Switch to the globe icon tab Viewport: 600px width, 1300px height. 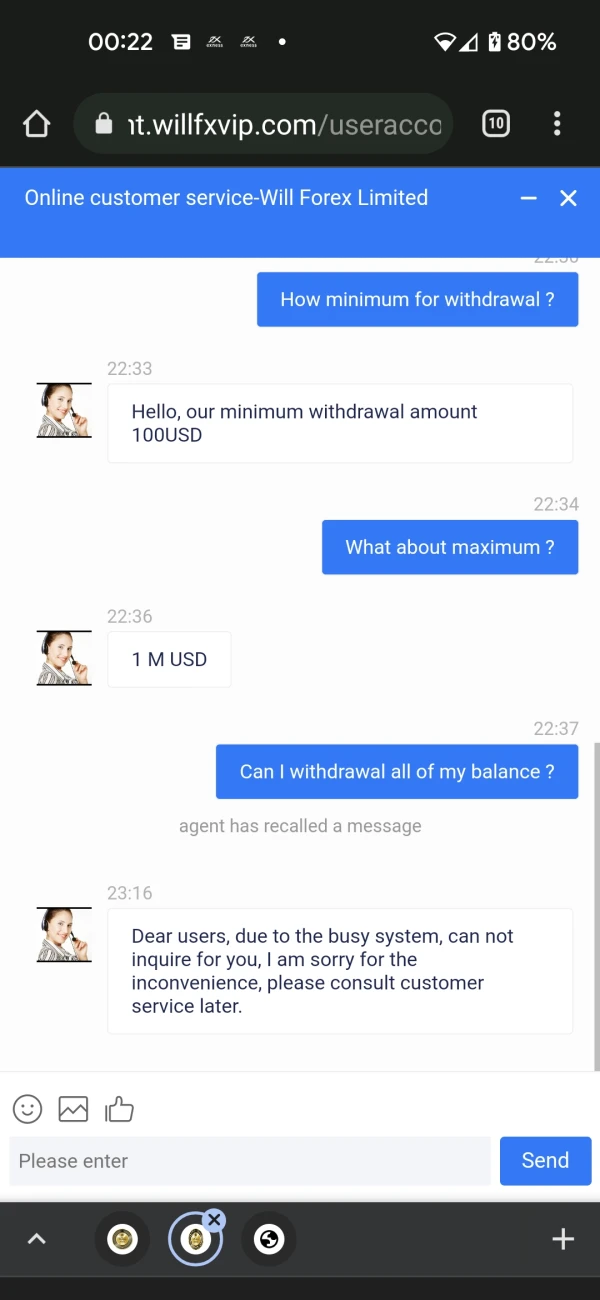[x=268, y=1240]
